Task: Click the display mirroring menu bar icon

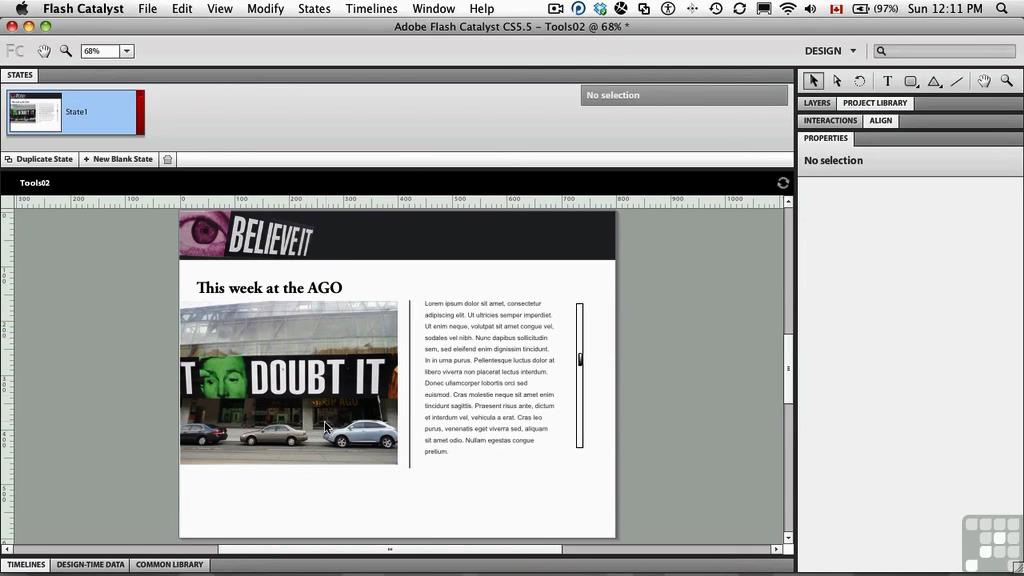Action: [763, 8]
